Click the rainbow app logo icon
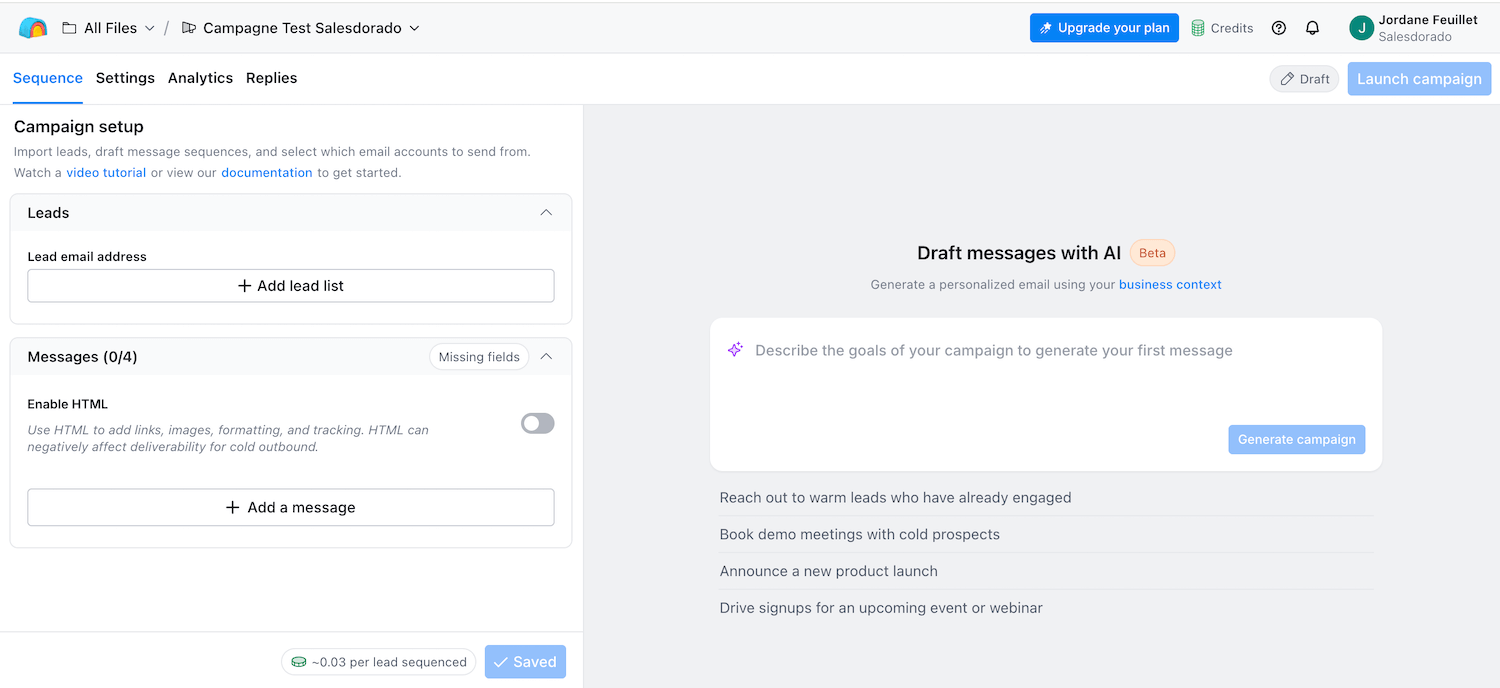 33,28
